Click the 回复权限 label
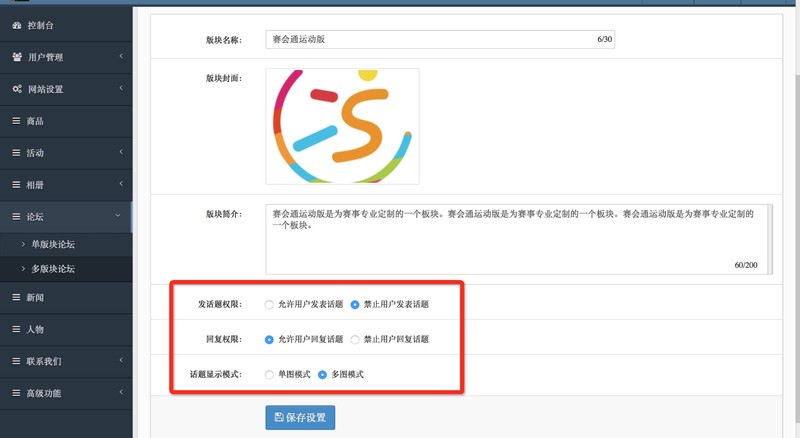800x438 pixels. click(x=224, y=339)
